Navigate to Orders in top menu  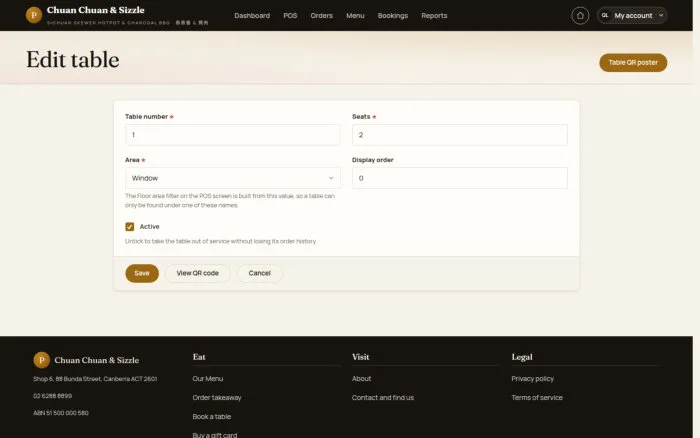(321, 16)
